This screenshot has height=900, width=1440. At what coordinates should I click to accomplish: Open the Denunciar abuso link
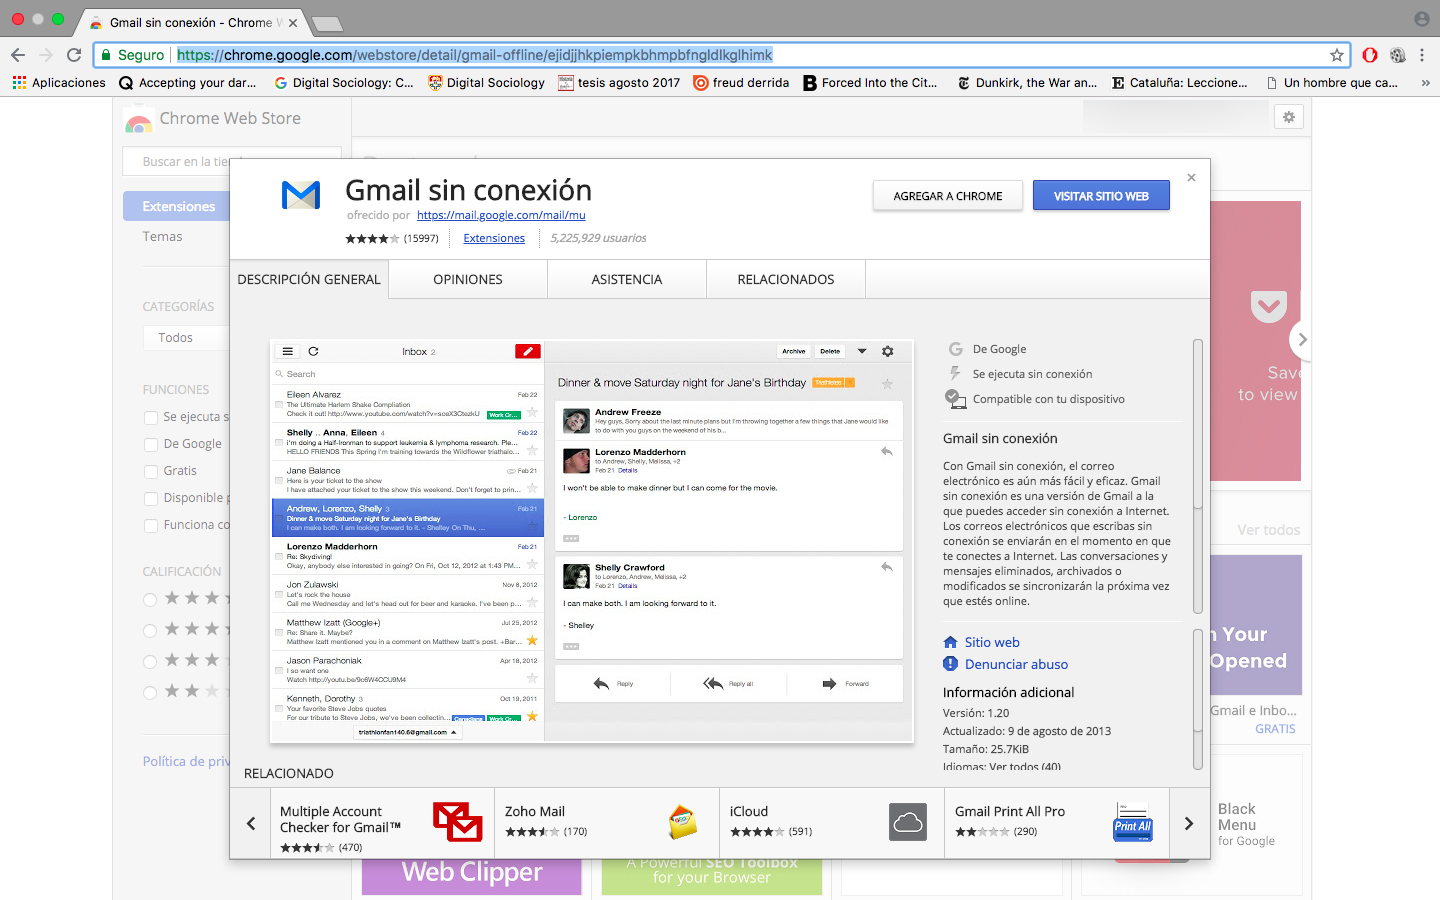1016,664
